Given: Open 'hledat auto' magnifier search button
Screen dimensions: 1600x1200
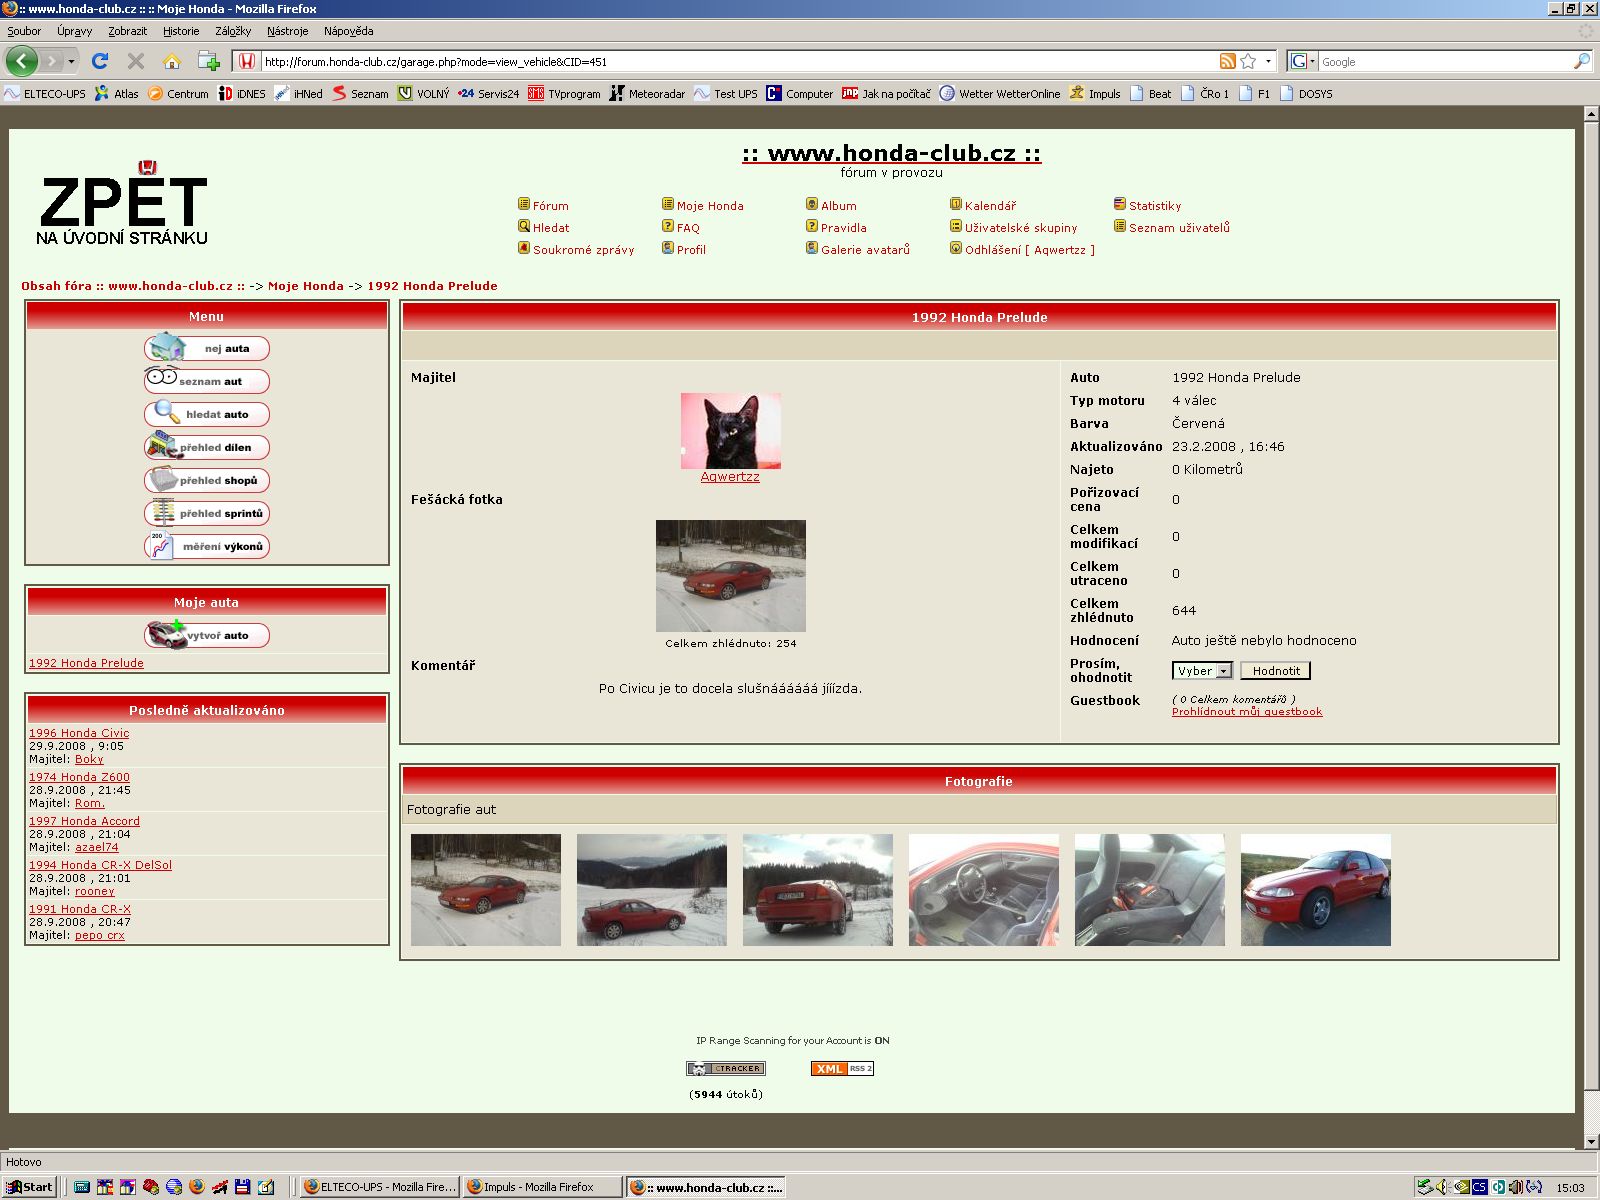Looking at the screenshot, I should tap(207, 414).
